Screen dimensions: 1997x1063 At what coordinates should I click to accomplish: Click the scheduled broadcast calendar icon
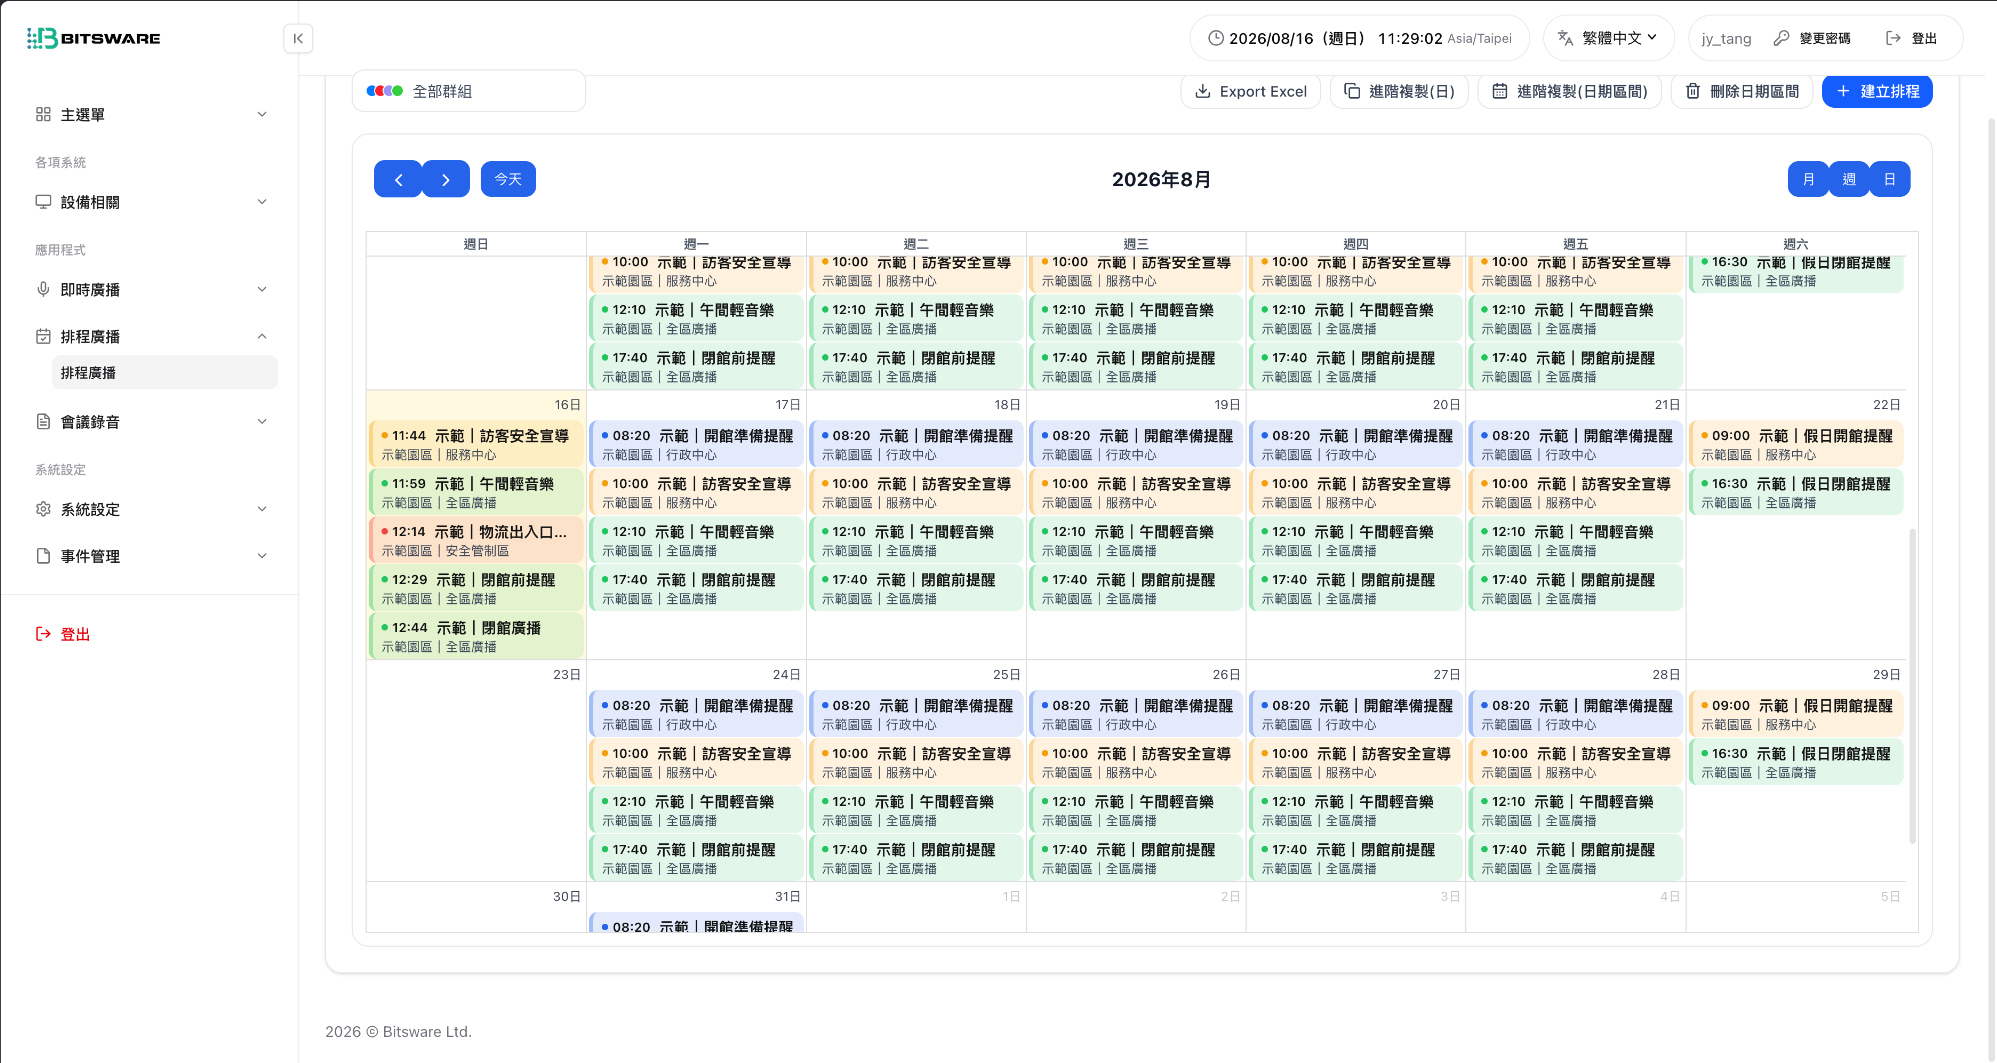coord(43,336)
